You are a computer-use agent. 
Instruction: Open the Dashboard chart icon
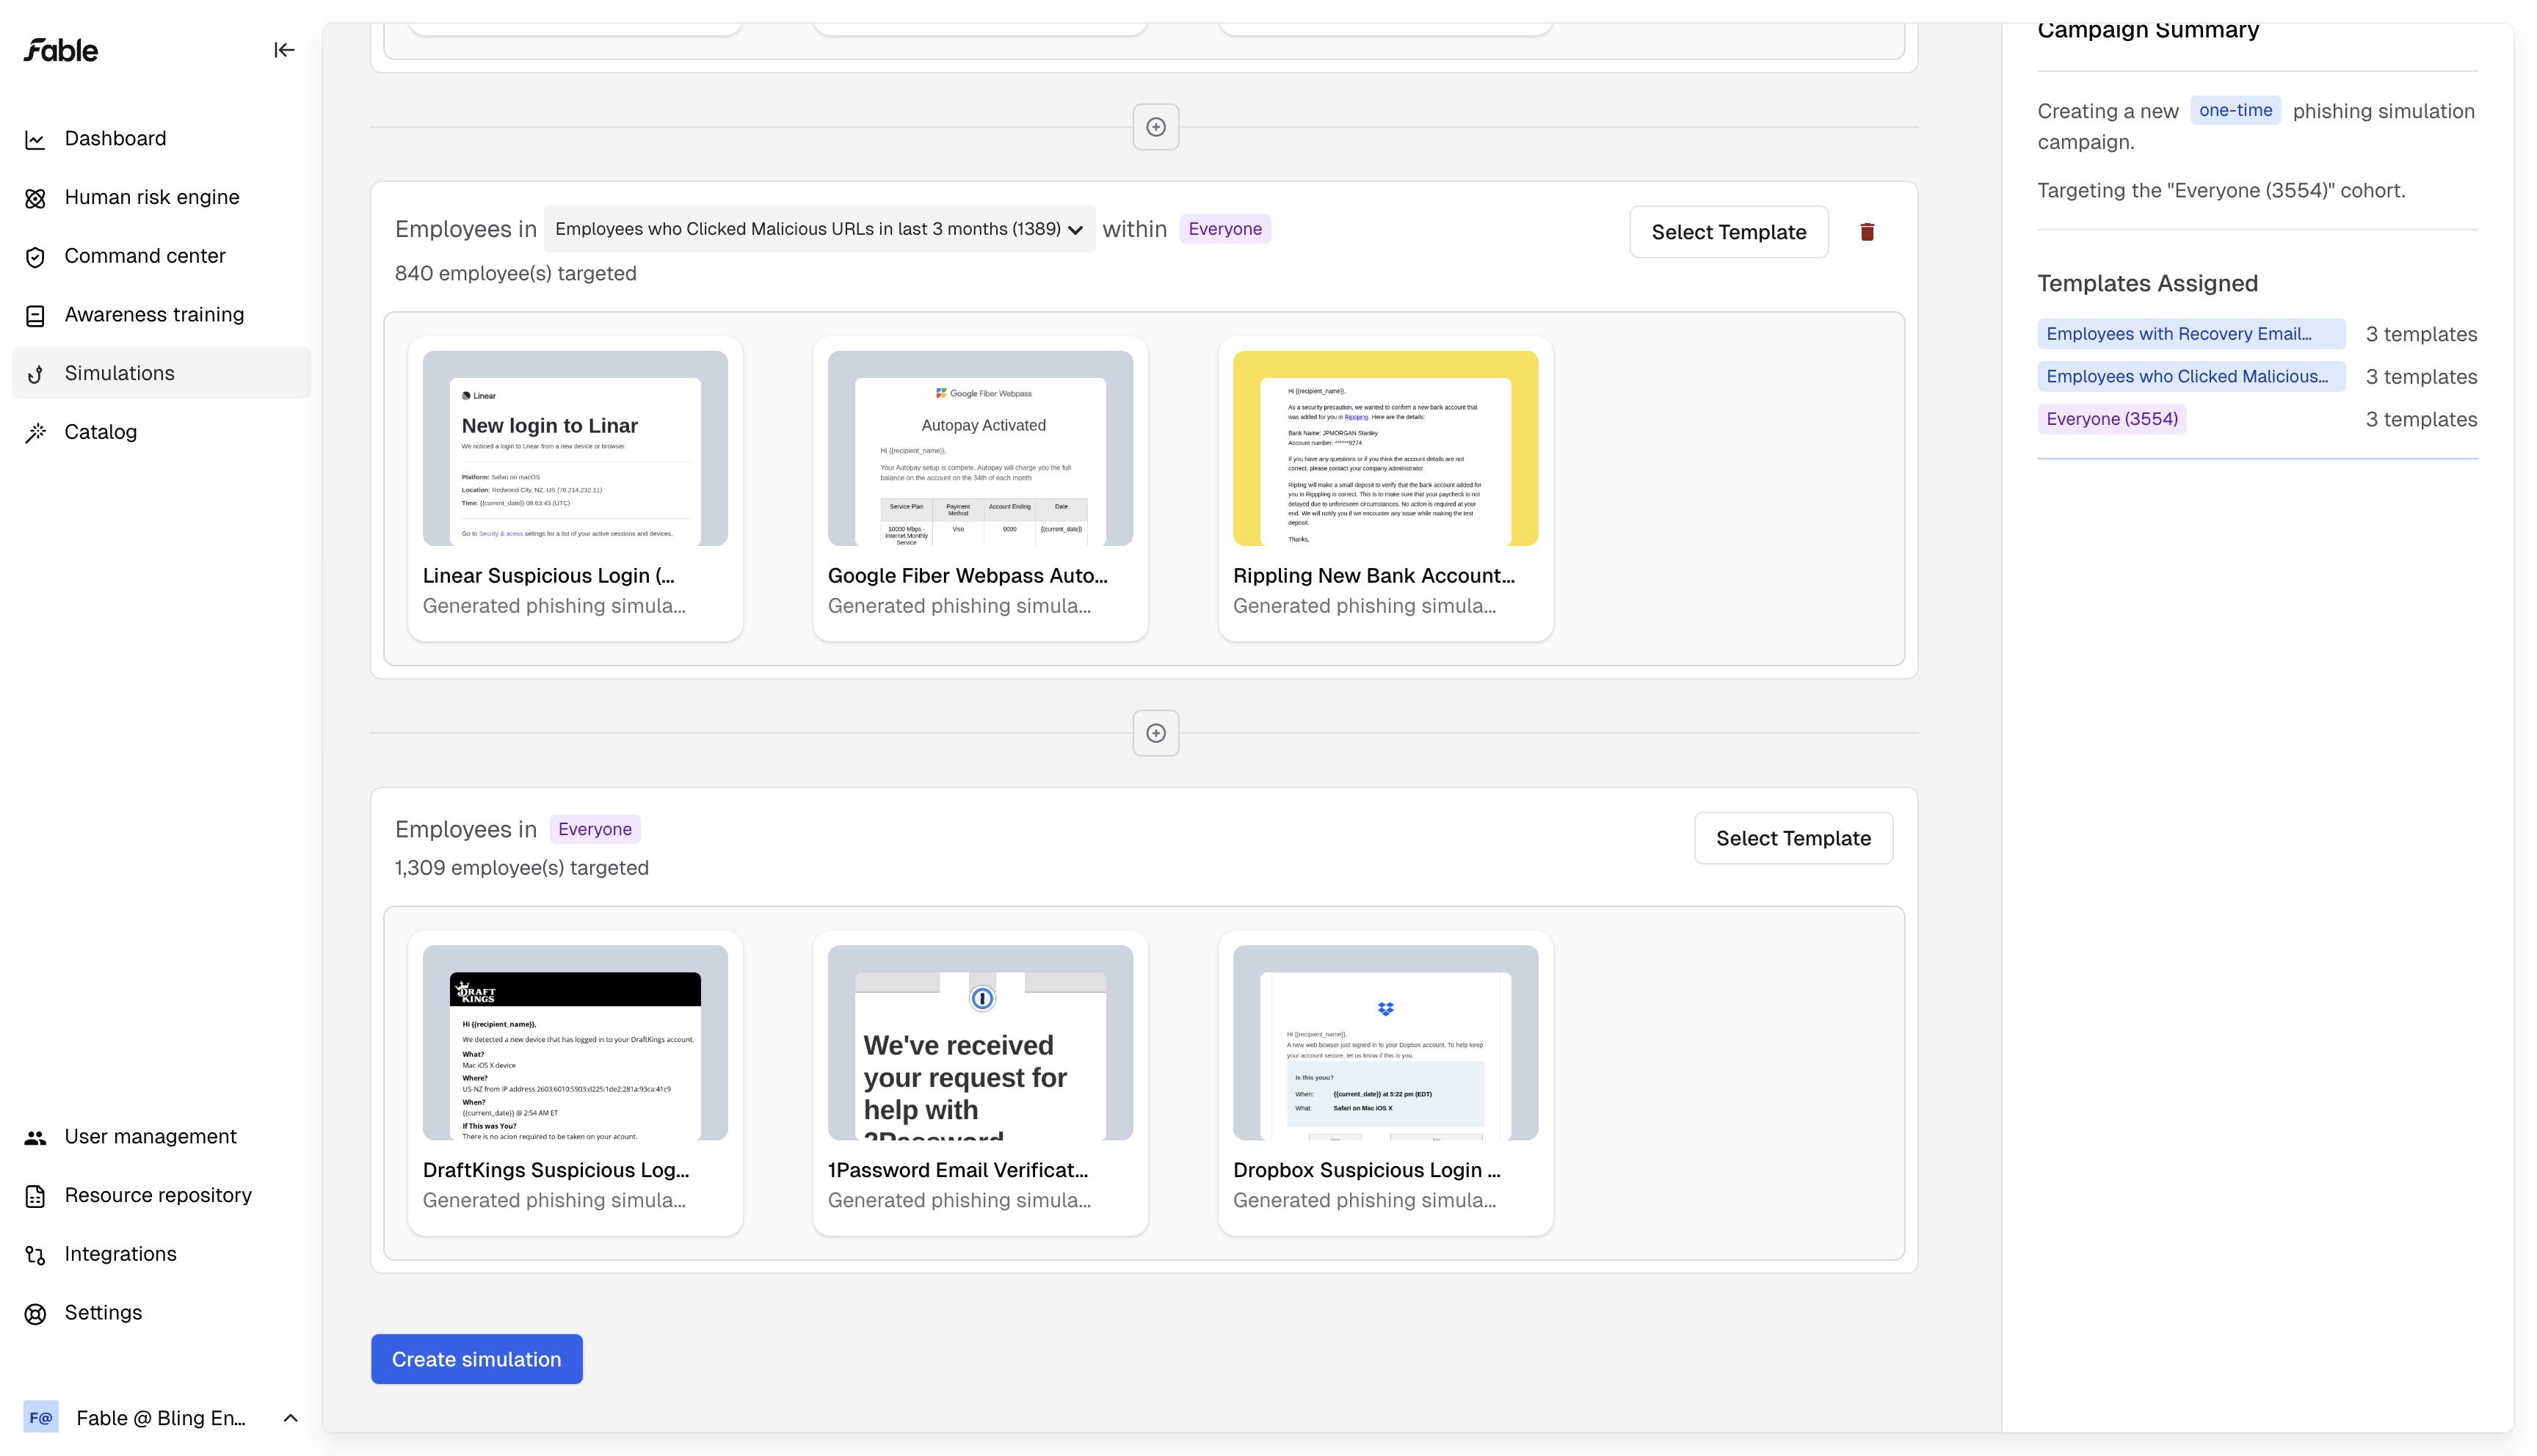pyautogui.click(x=35, y=139)
